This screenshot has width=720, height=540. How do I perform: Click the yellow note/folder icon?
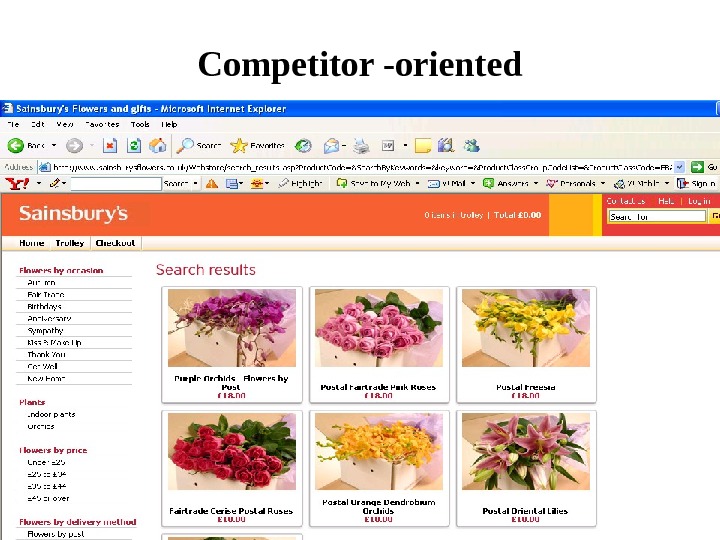click(423, 146)
